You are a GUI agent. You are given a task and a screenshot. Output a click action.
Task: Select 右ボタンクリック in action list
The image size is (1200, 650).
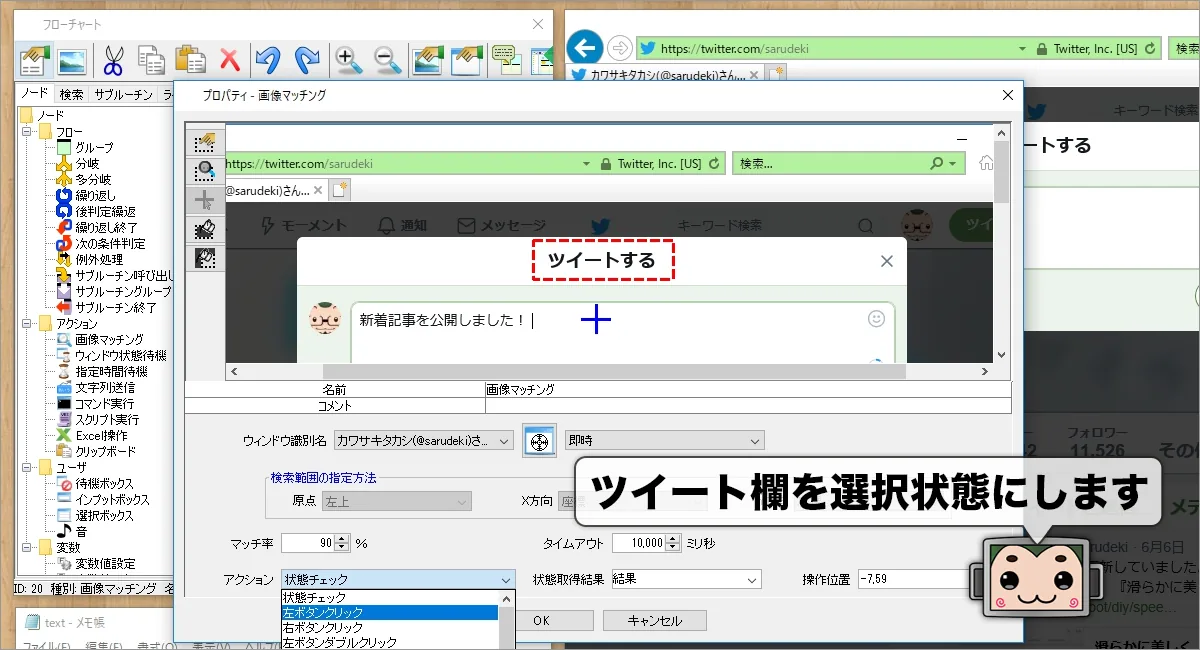(x=389, y=627)
